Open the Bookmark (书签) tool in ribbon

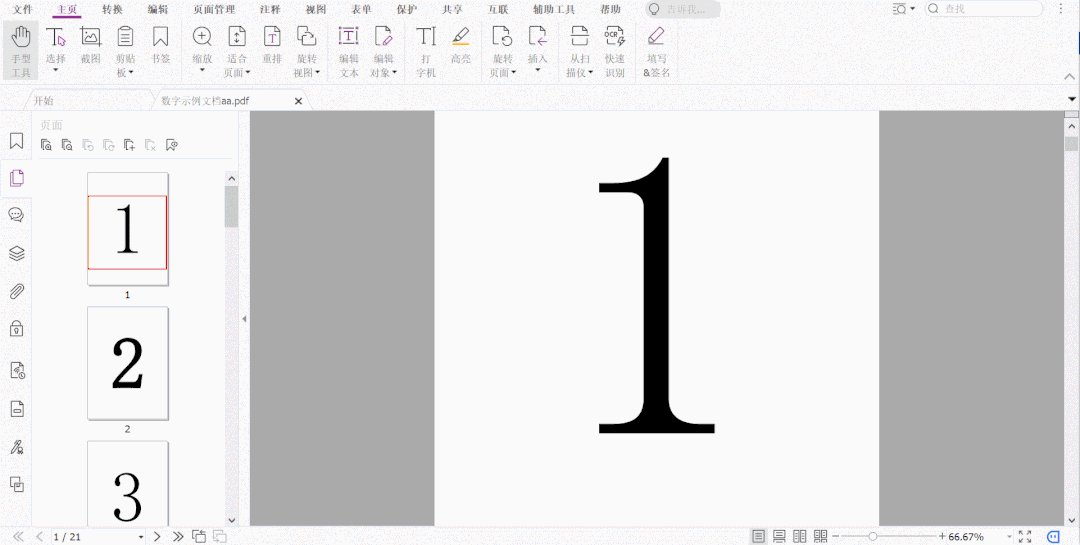coord(160,50)
